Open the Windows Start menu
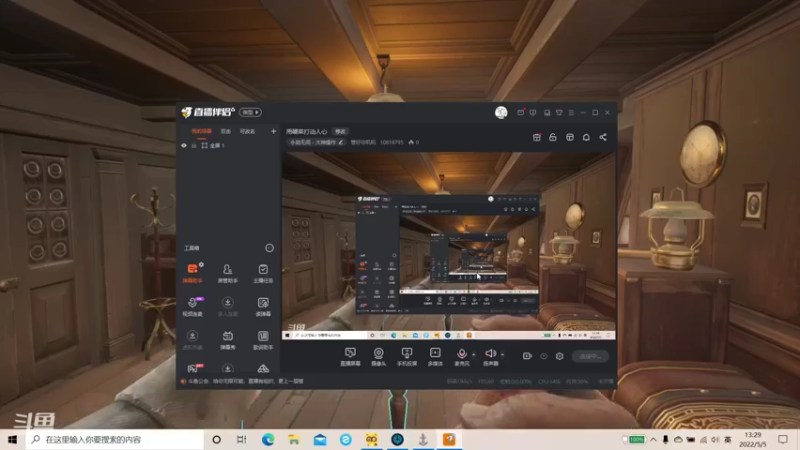The height and width of the screenshot is (450, 800). coord(13,439)
